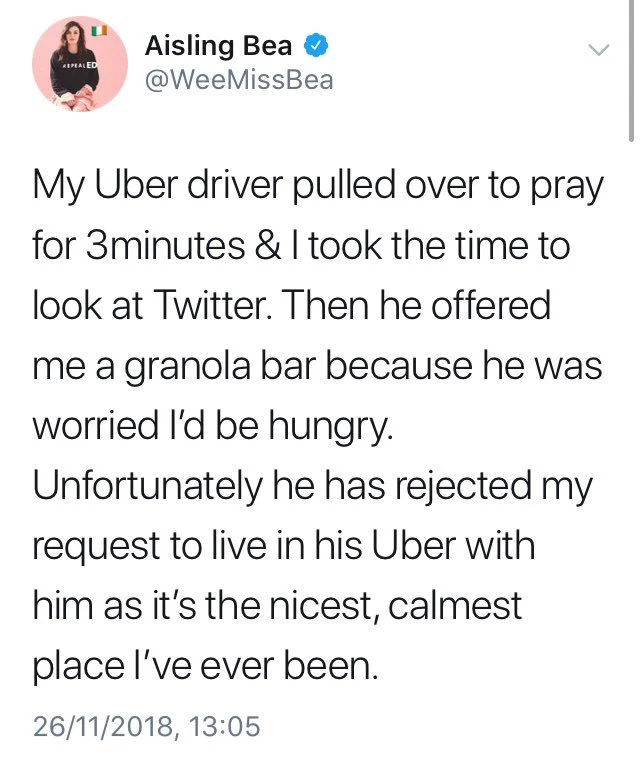Open the 26/11/2018, 13:05 timestamp
This screenshot has height=758, width=640.
(146, 724)
